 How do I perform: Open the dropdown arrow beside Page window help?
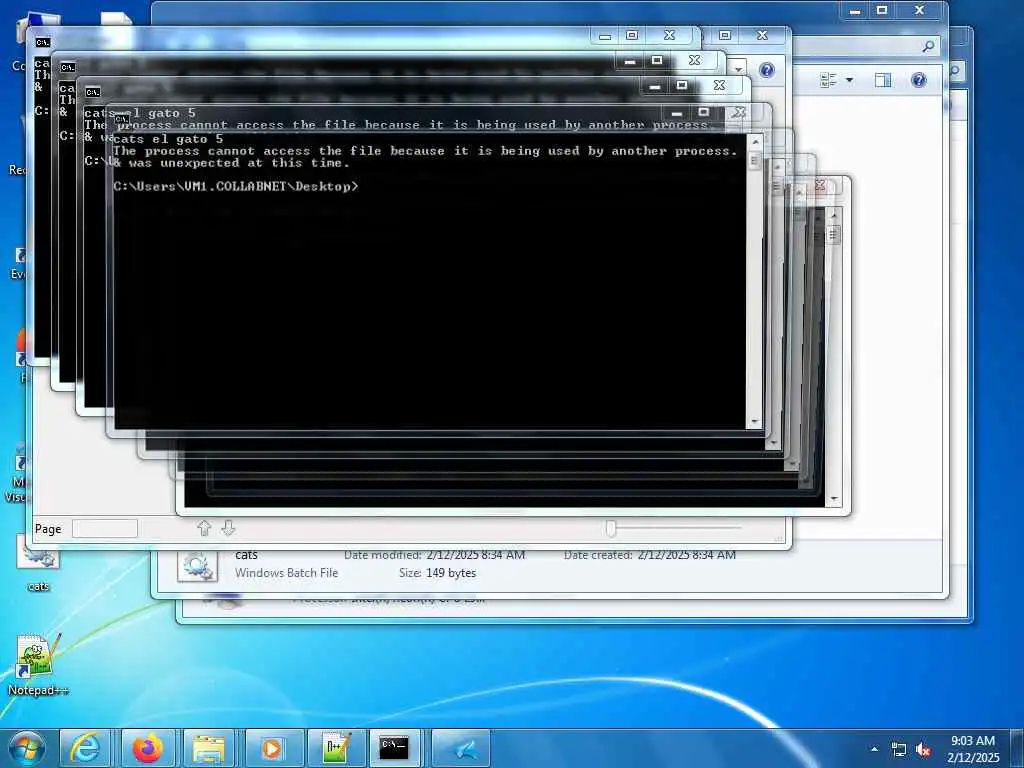point(739,68)
